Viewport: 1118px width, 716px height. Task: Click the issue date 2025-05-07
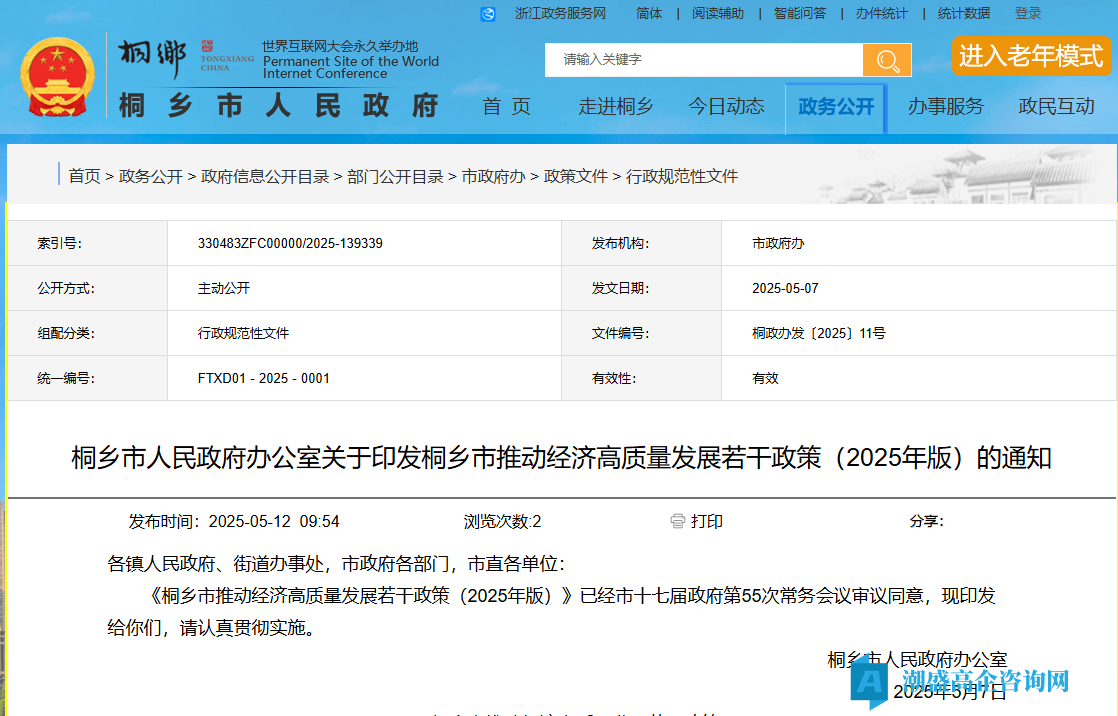[785, 288]
